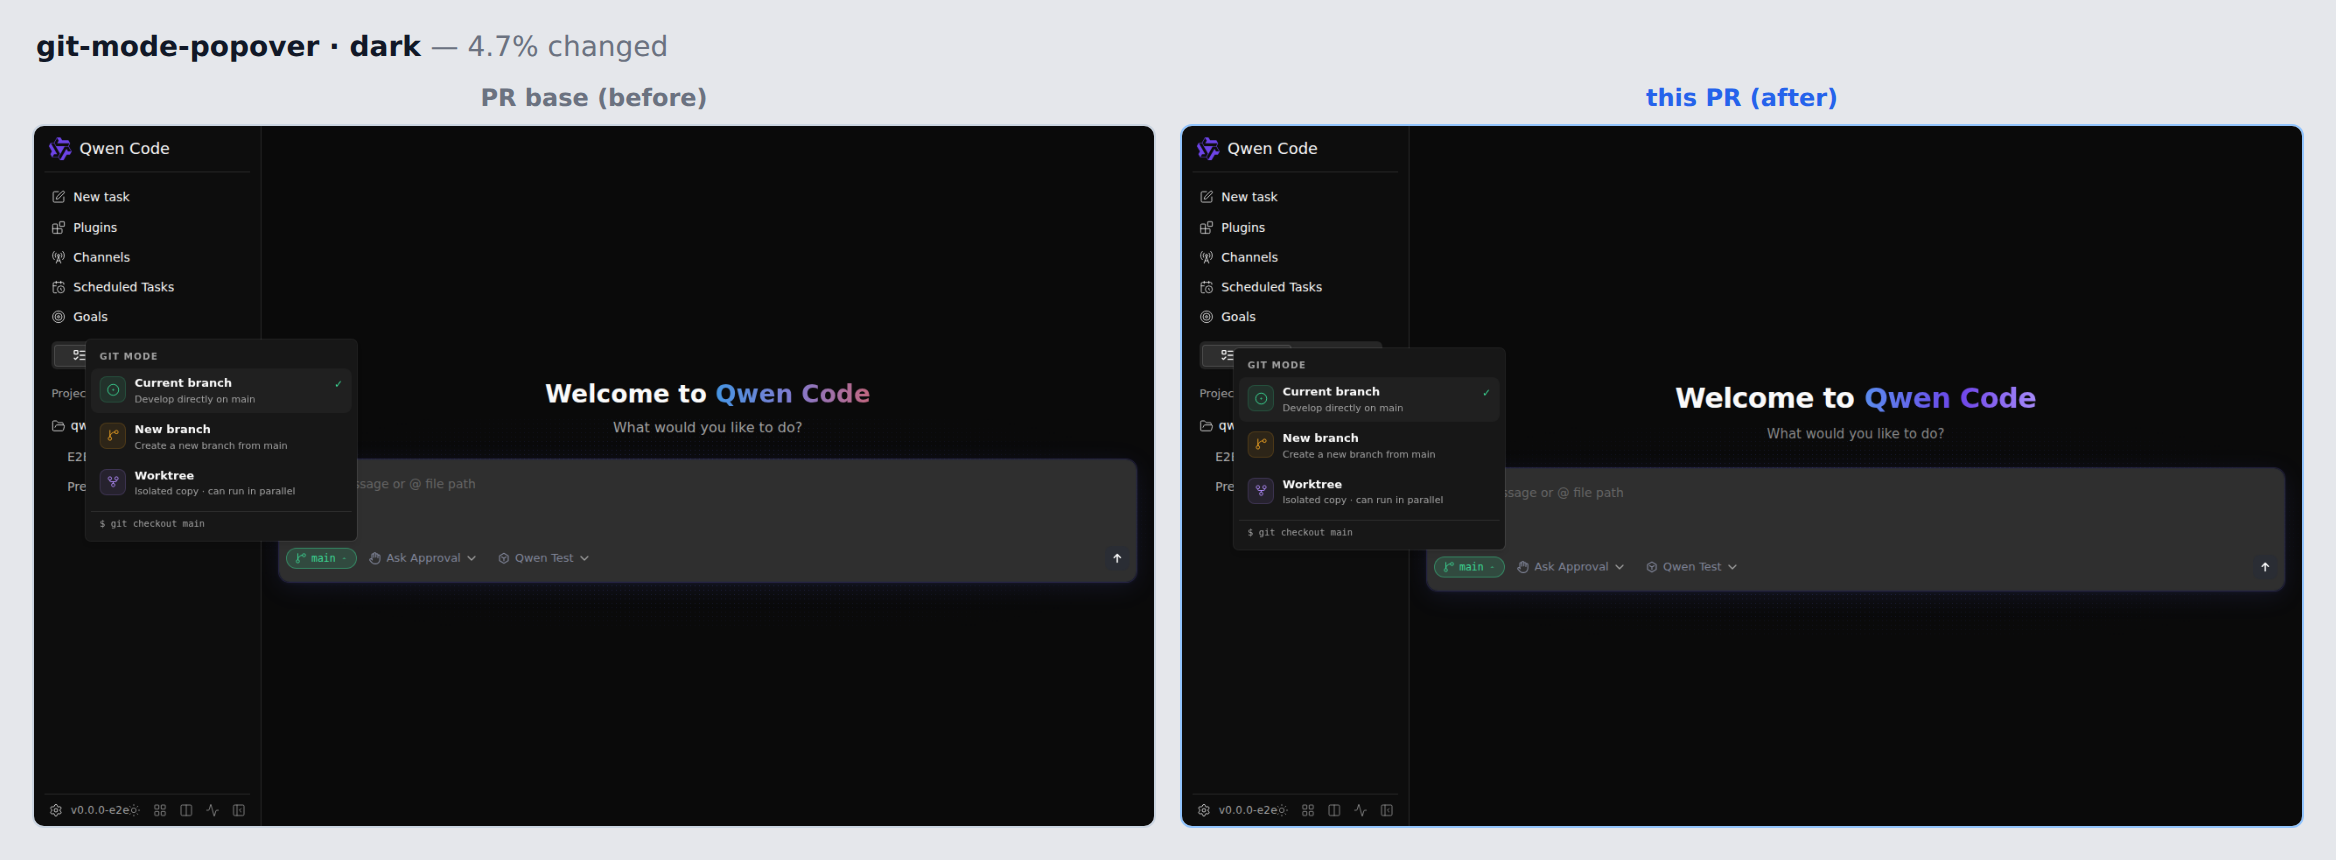Viewport: 2336px width, 860px height.
Task: Click 'PR base (before)' heading
Action: point(594,98)
